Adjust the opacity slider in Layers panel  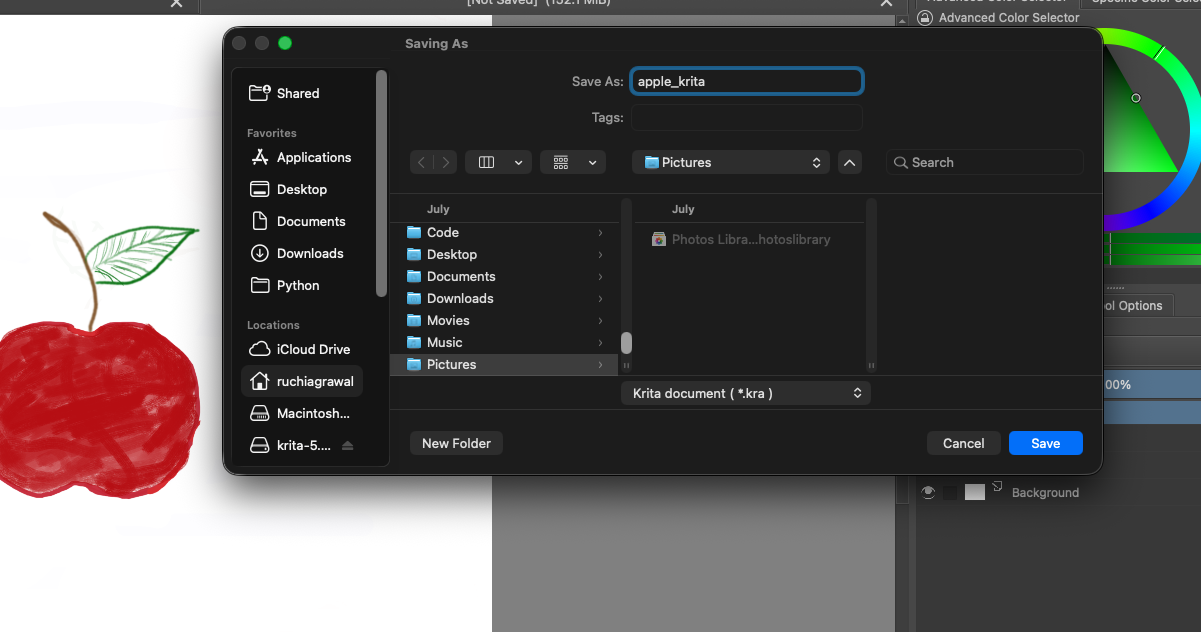1151,384
